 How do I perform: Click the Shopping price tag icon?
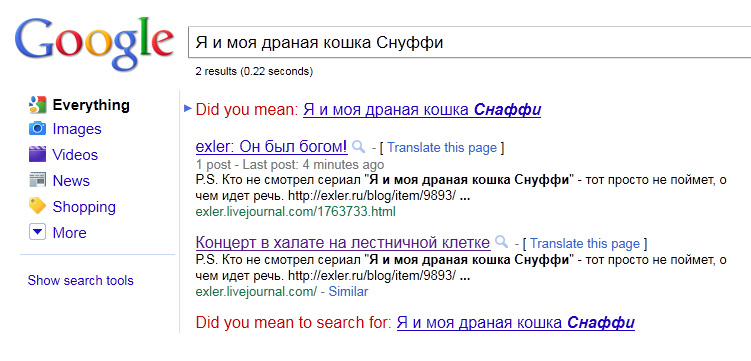pos(37,206)
